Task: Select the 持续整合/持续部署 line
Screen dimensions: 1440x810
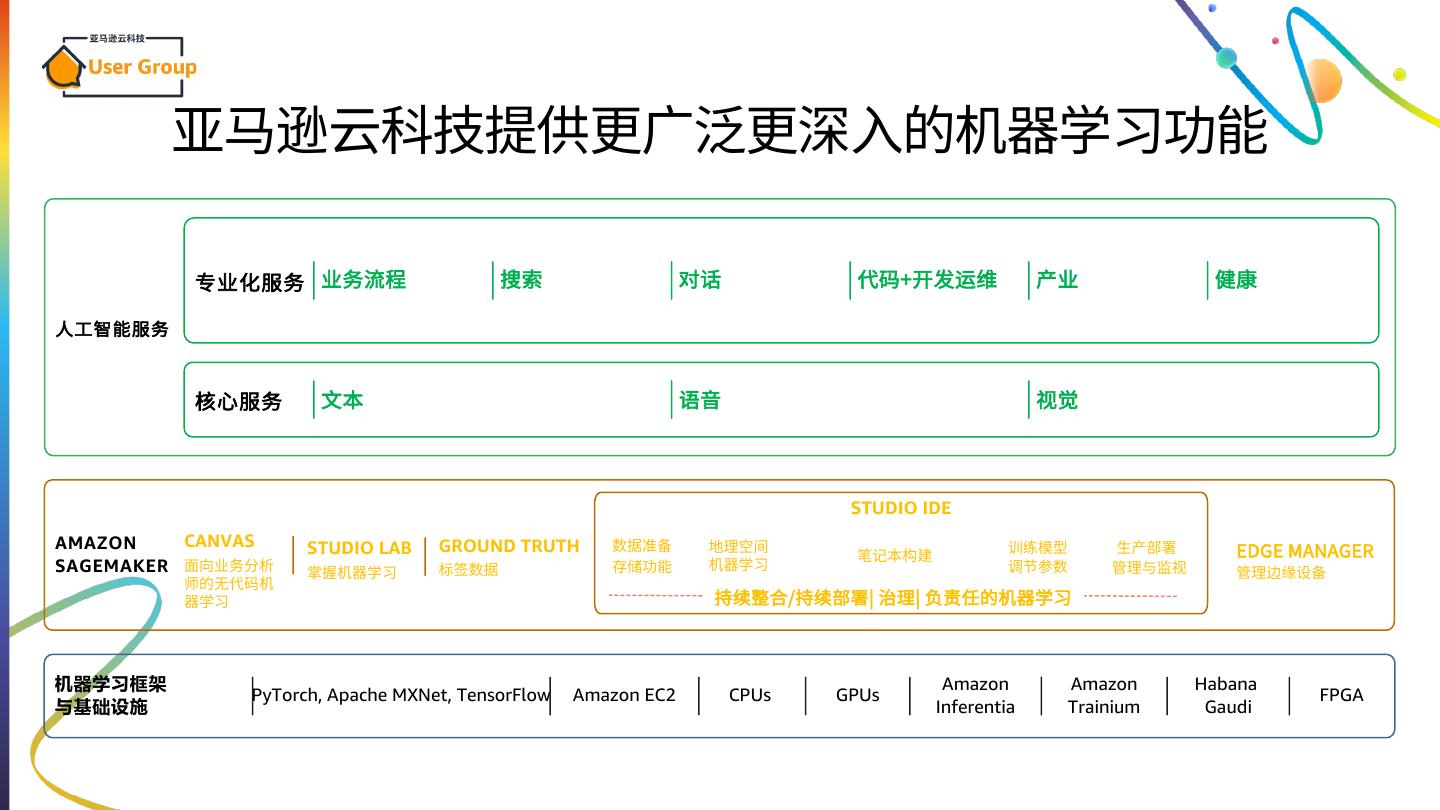Action: point(893,598)
